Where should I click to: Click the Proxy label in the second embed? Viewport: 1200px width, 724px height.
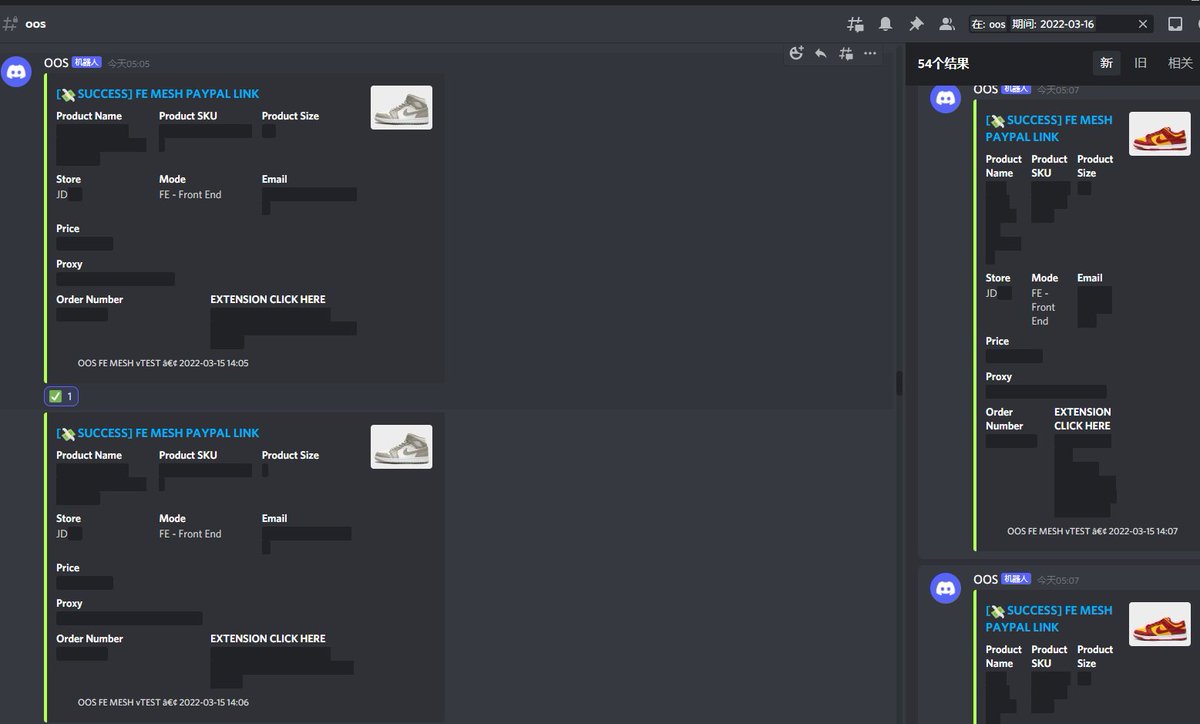point(69,603)
